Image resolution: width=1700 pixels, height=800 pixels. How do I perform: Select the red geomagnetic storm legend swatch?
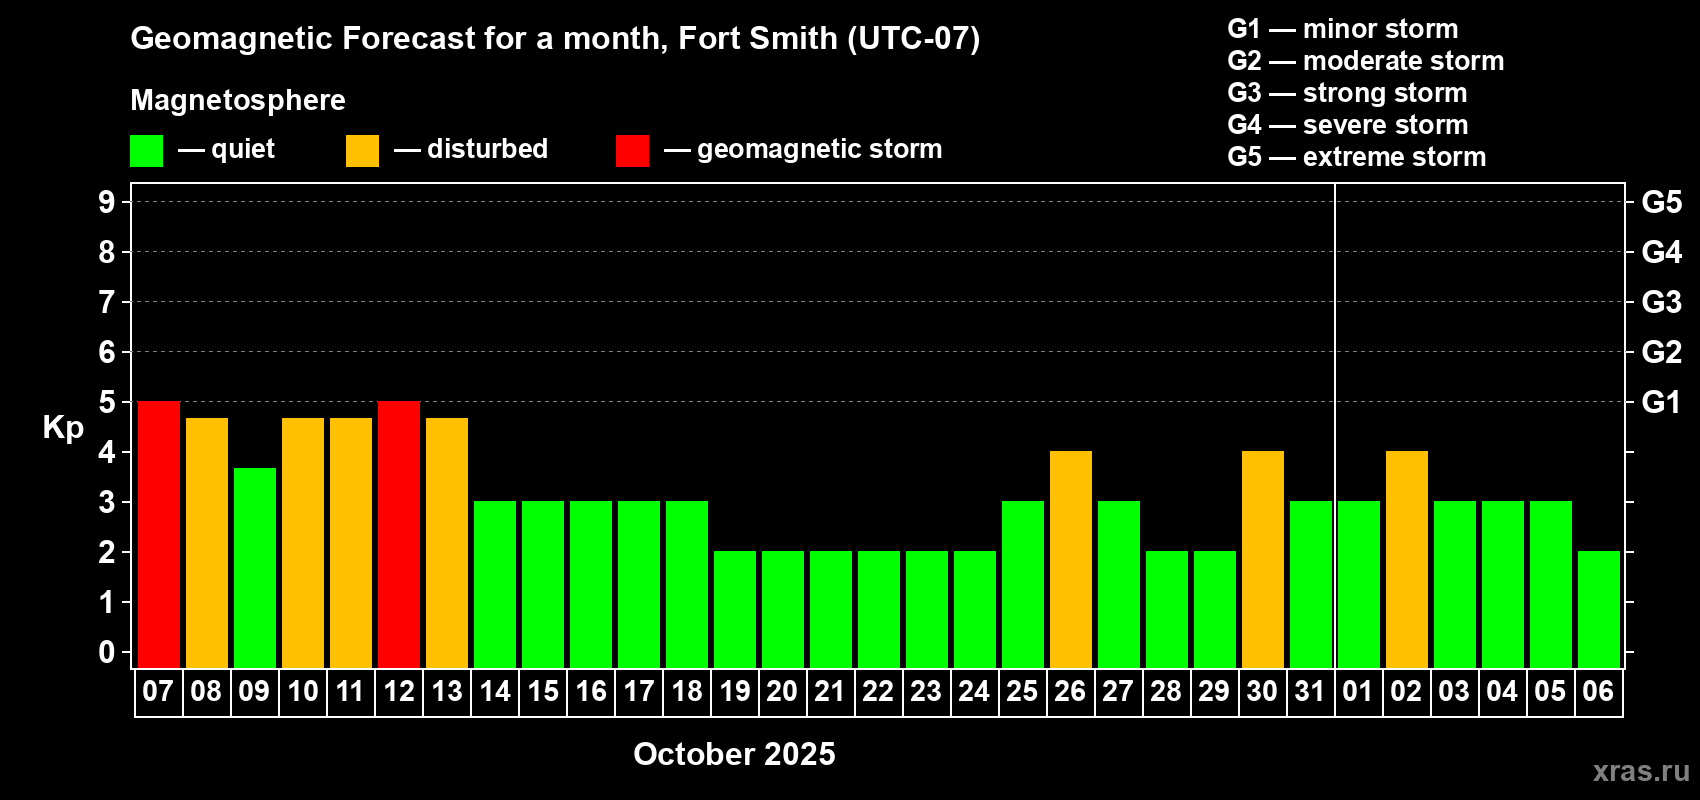[632, 151]
